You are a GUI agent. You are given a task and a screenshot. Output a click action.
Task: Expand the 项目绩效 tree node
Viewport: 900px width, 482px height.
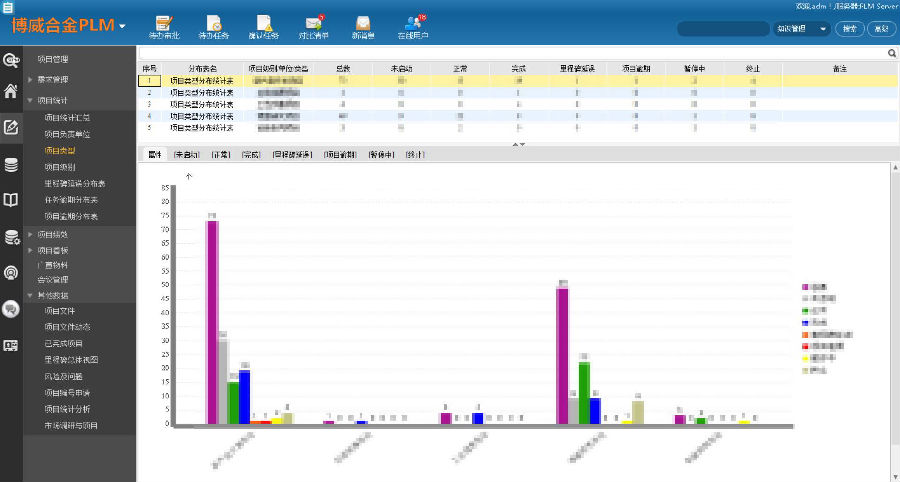31,234
